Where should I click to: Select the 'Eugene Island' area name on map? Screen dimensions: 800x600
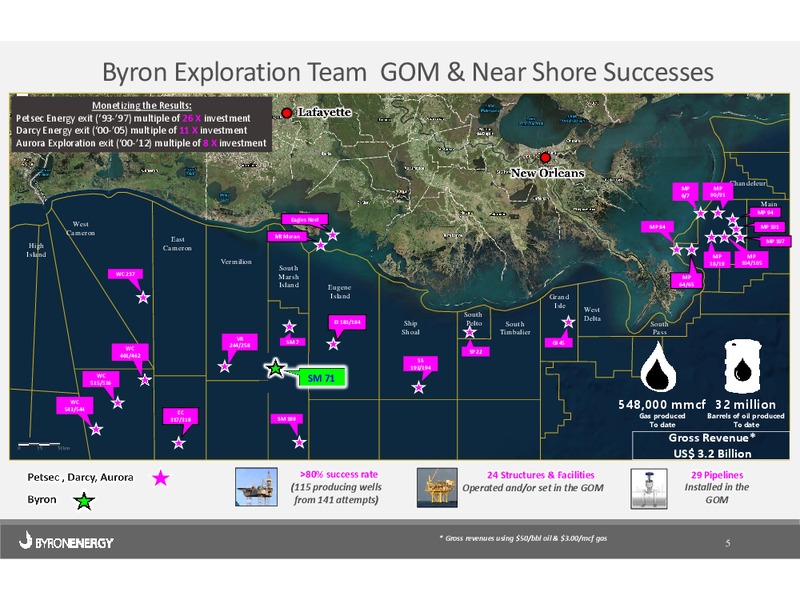pos(339,291)
